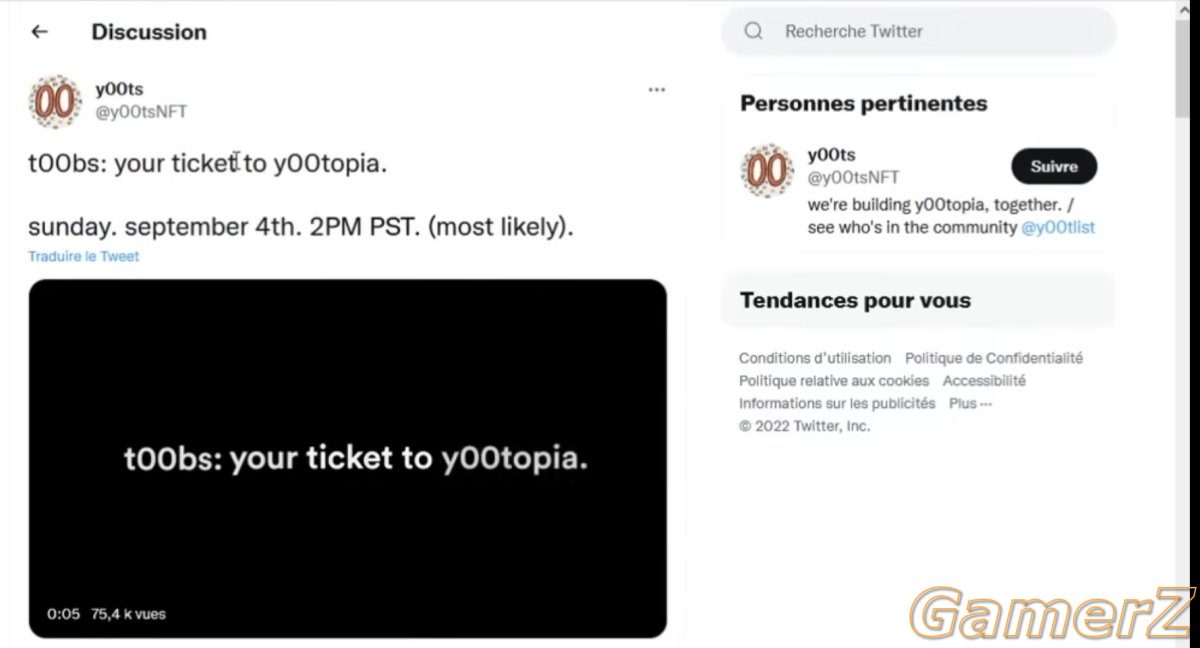Click the Tendances pour vous heading
The image size is (1200, 648).
click(855, 300)
